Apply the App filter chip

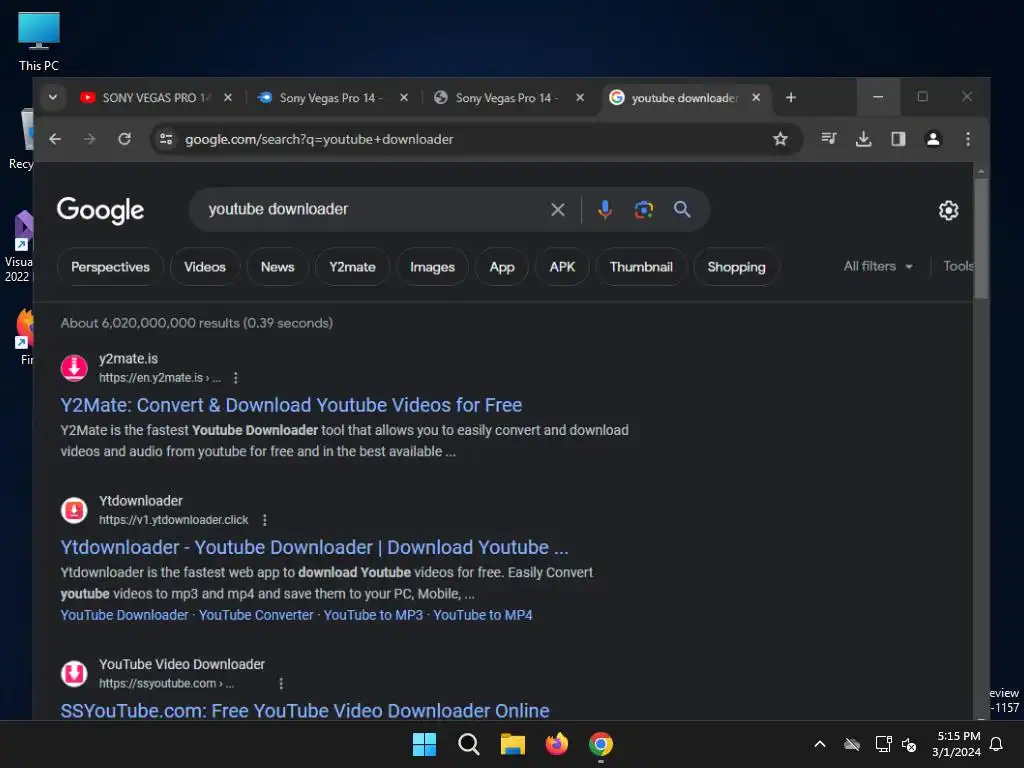tap(502, 267)
